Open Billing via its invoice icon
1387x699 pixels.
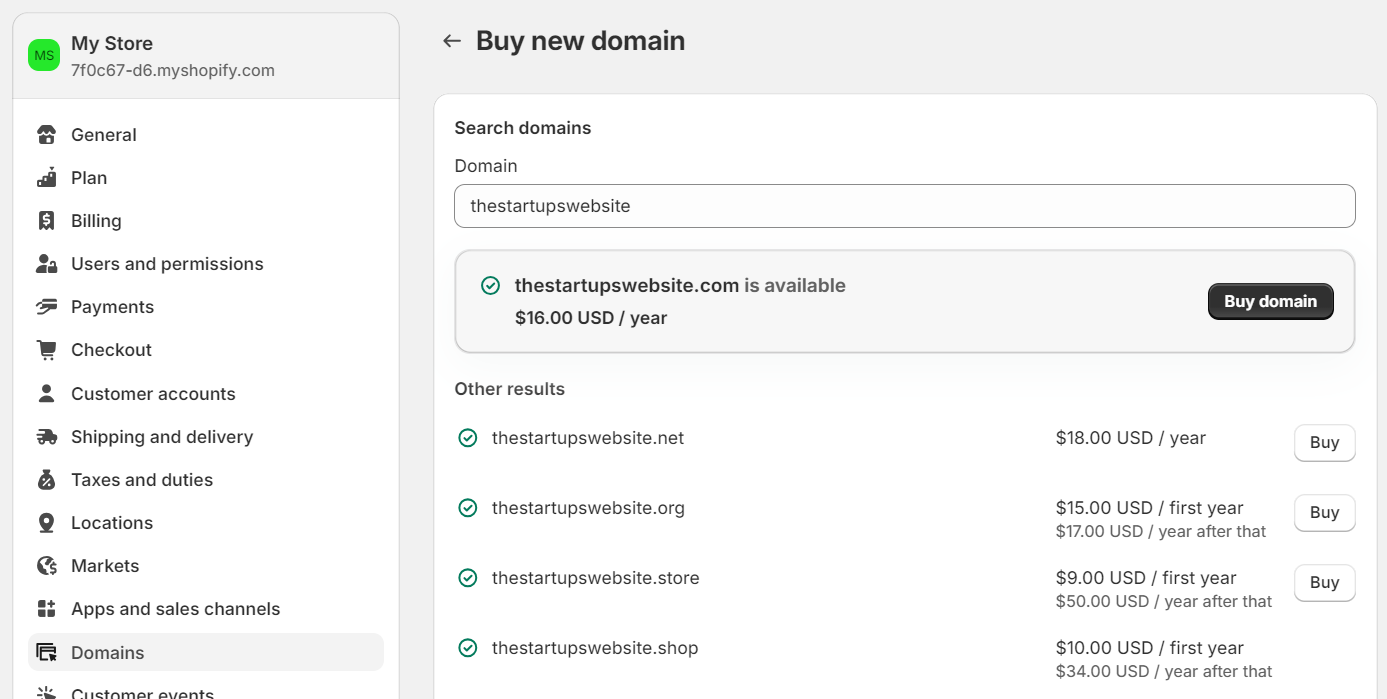tap(46, 220)
